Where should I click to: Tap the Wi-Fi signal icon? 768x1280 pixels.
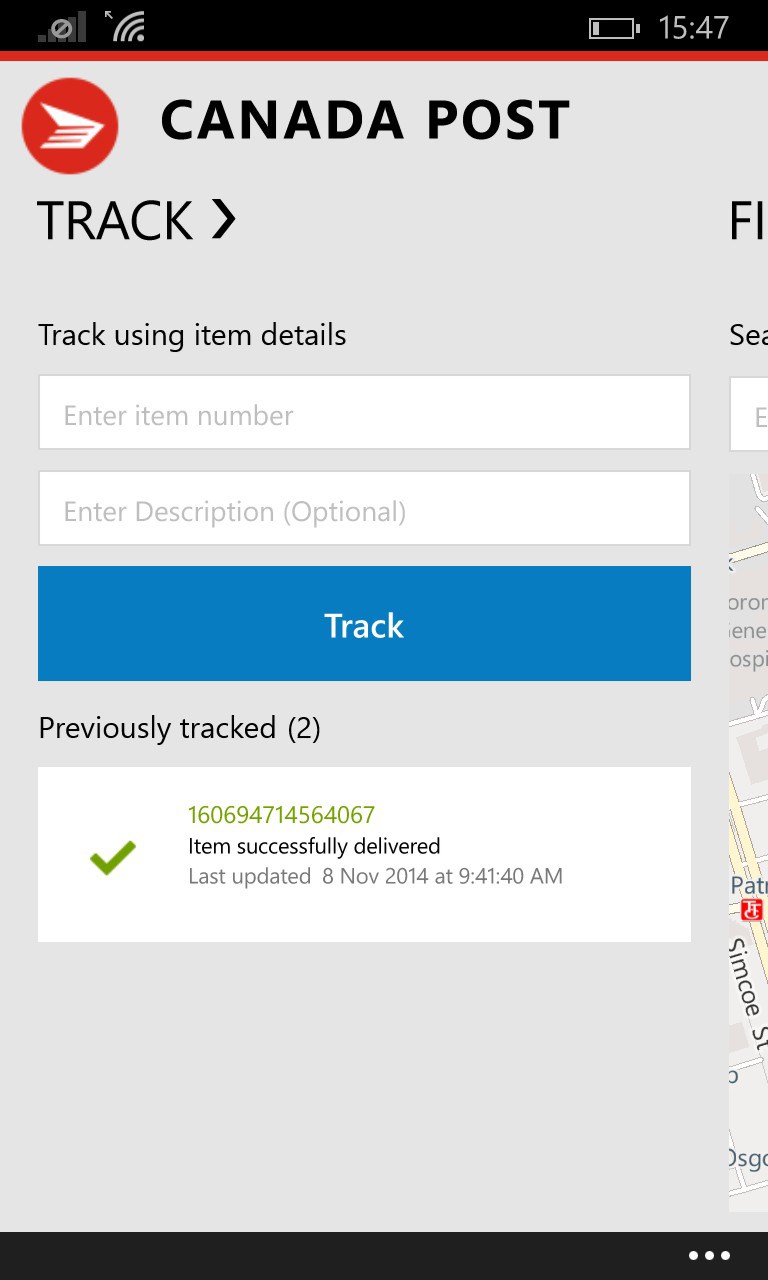(126, 26)
